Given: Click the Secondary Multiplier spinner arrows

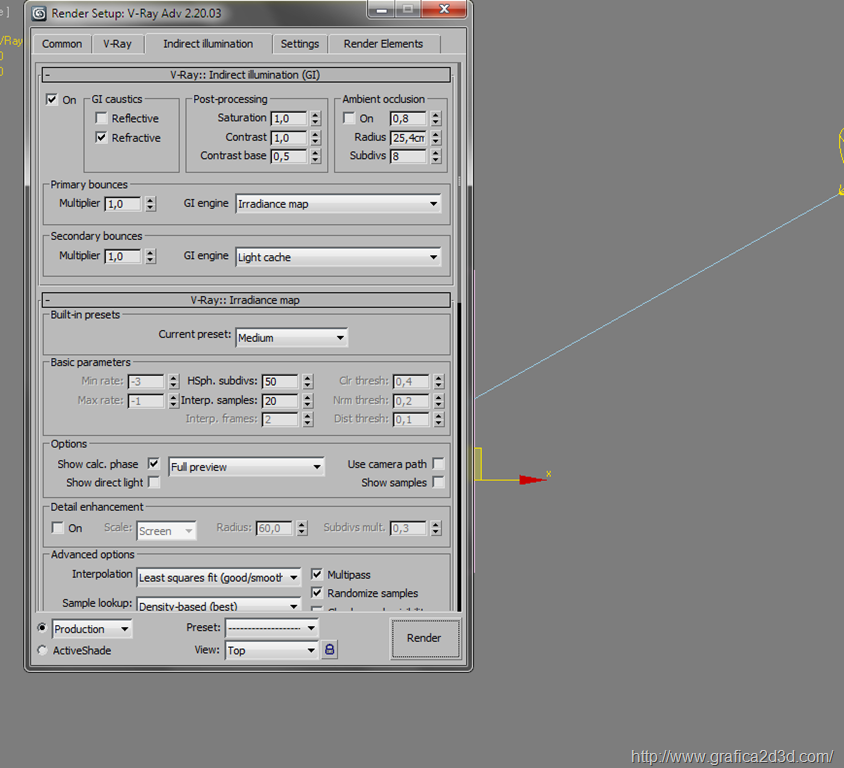Looking at the screenshot, I should [x=151, y=256].
